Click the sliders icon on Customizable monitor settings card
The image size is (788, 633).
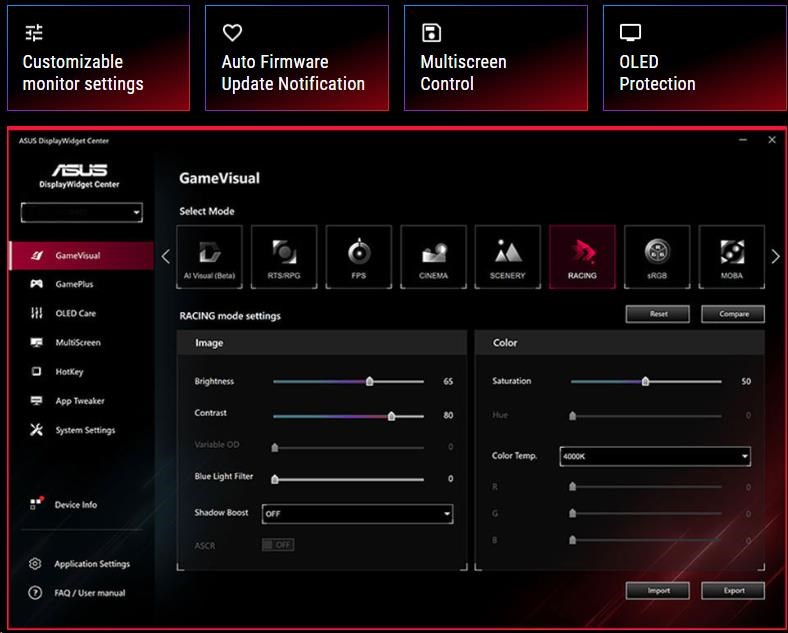point(34,33)
